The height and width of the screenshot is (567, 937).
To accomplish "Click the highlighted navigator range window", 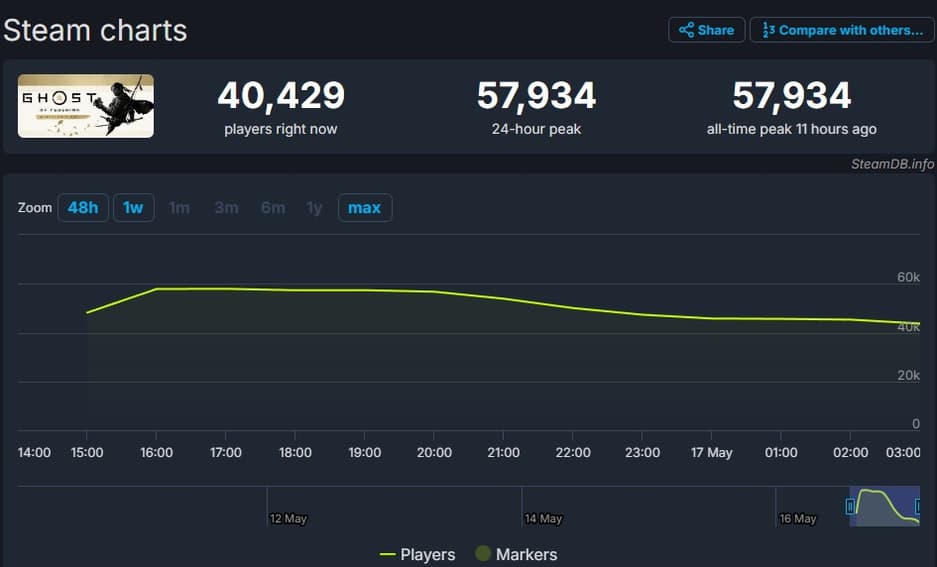I will [885, 507].
